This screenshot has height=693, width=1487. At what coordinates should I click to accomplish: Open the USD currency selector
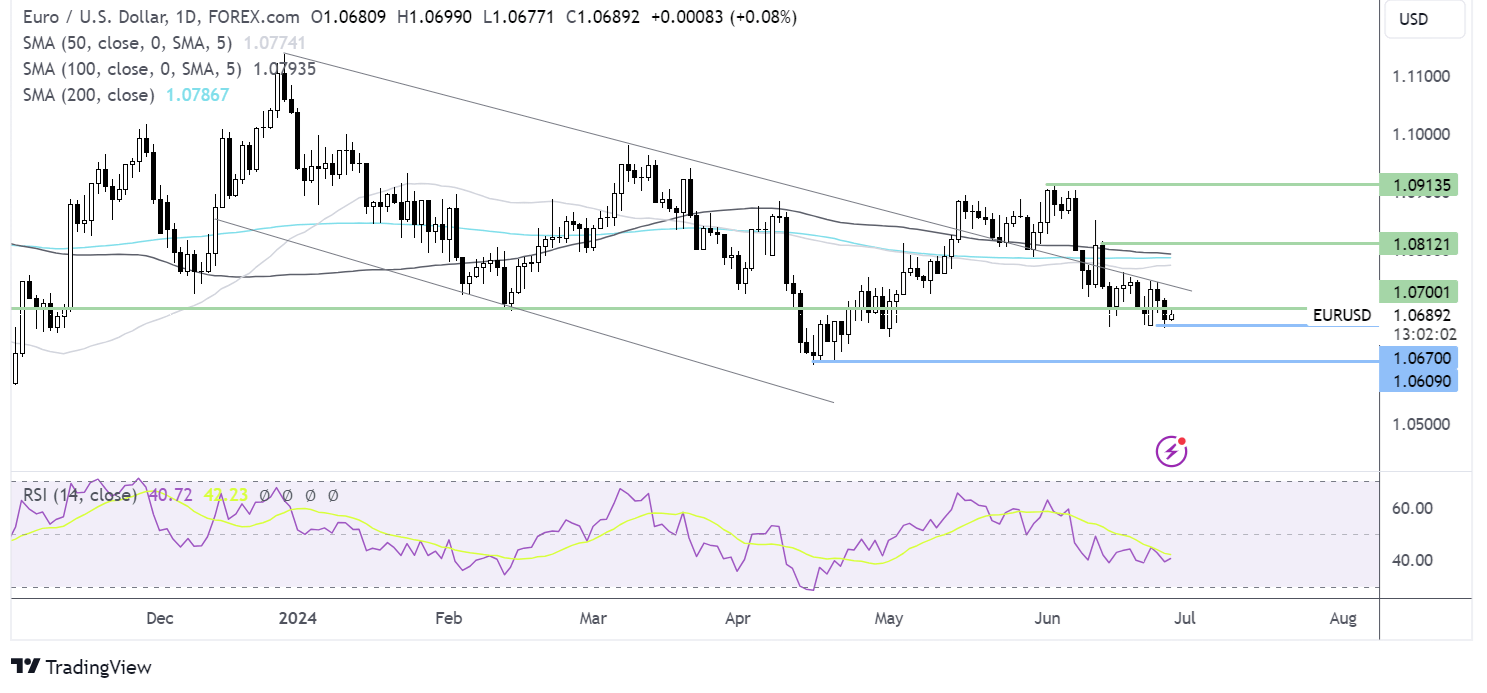tap(1425, 20)
